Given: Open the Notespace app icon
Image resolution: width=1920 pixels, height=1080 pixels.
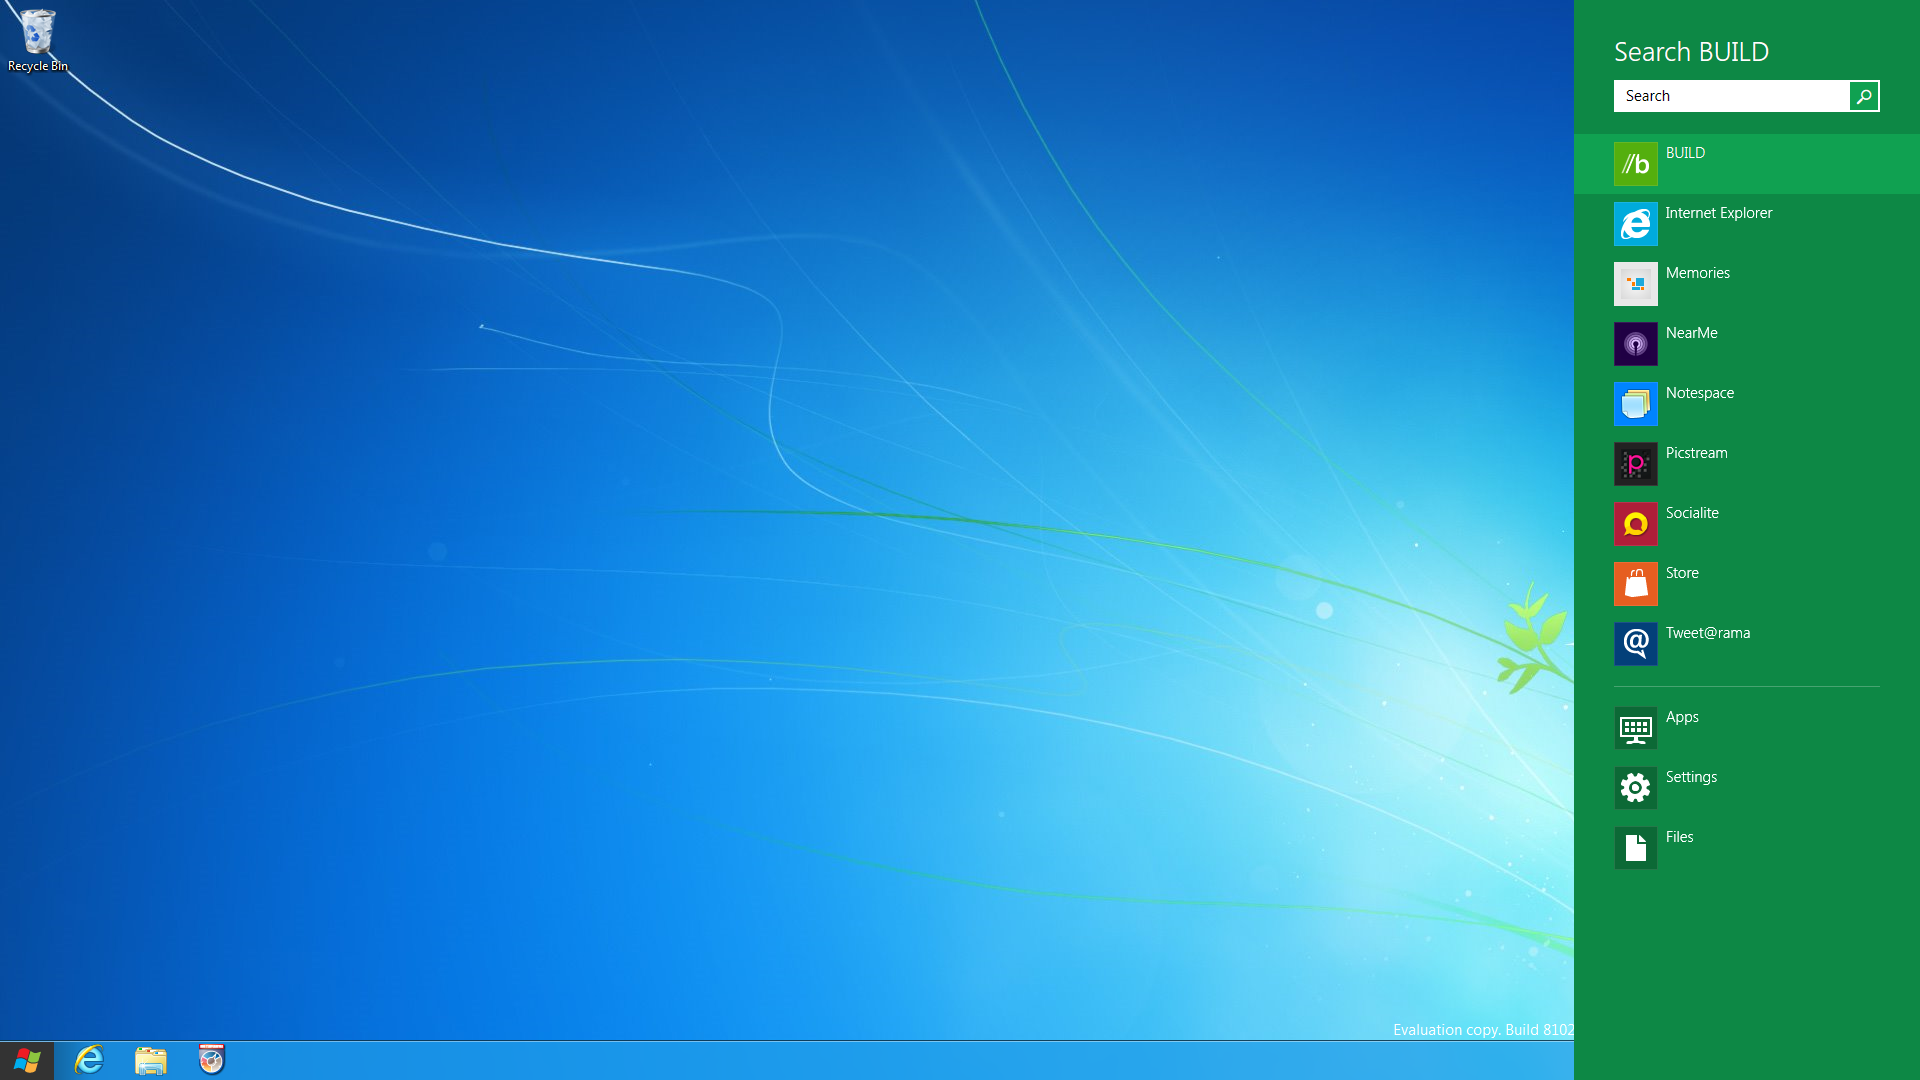Looking at the screenshot, I should click(1635, 404).
